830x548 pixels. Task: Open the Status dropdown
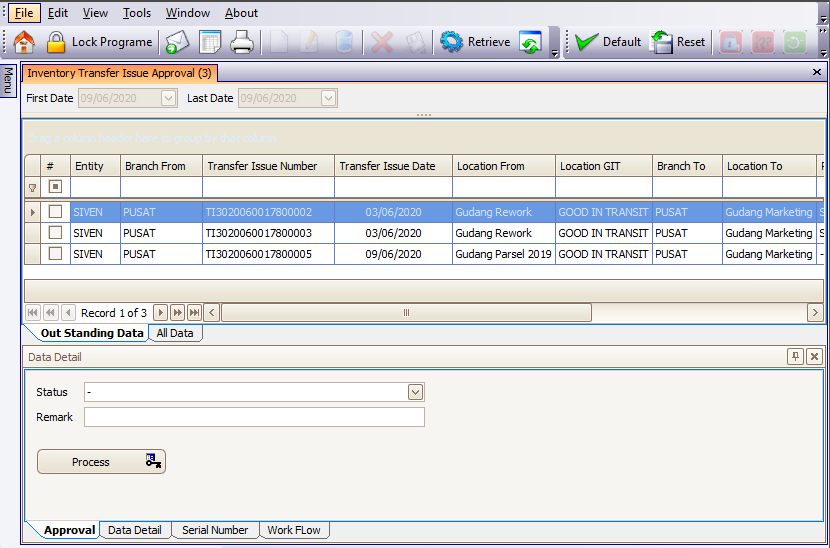(x=416, y=392)
